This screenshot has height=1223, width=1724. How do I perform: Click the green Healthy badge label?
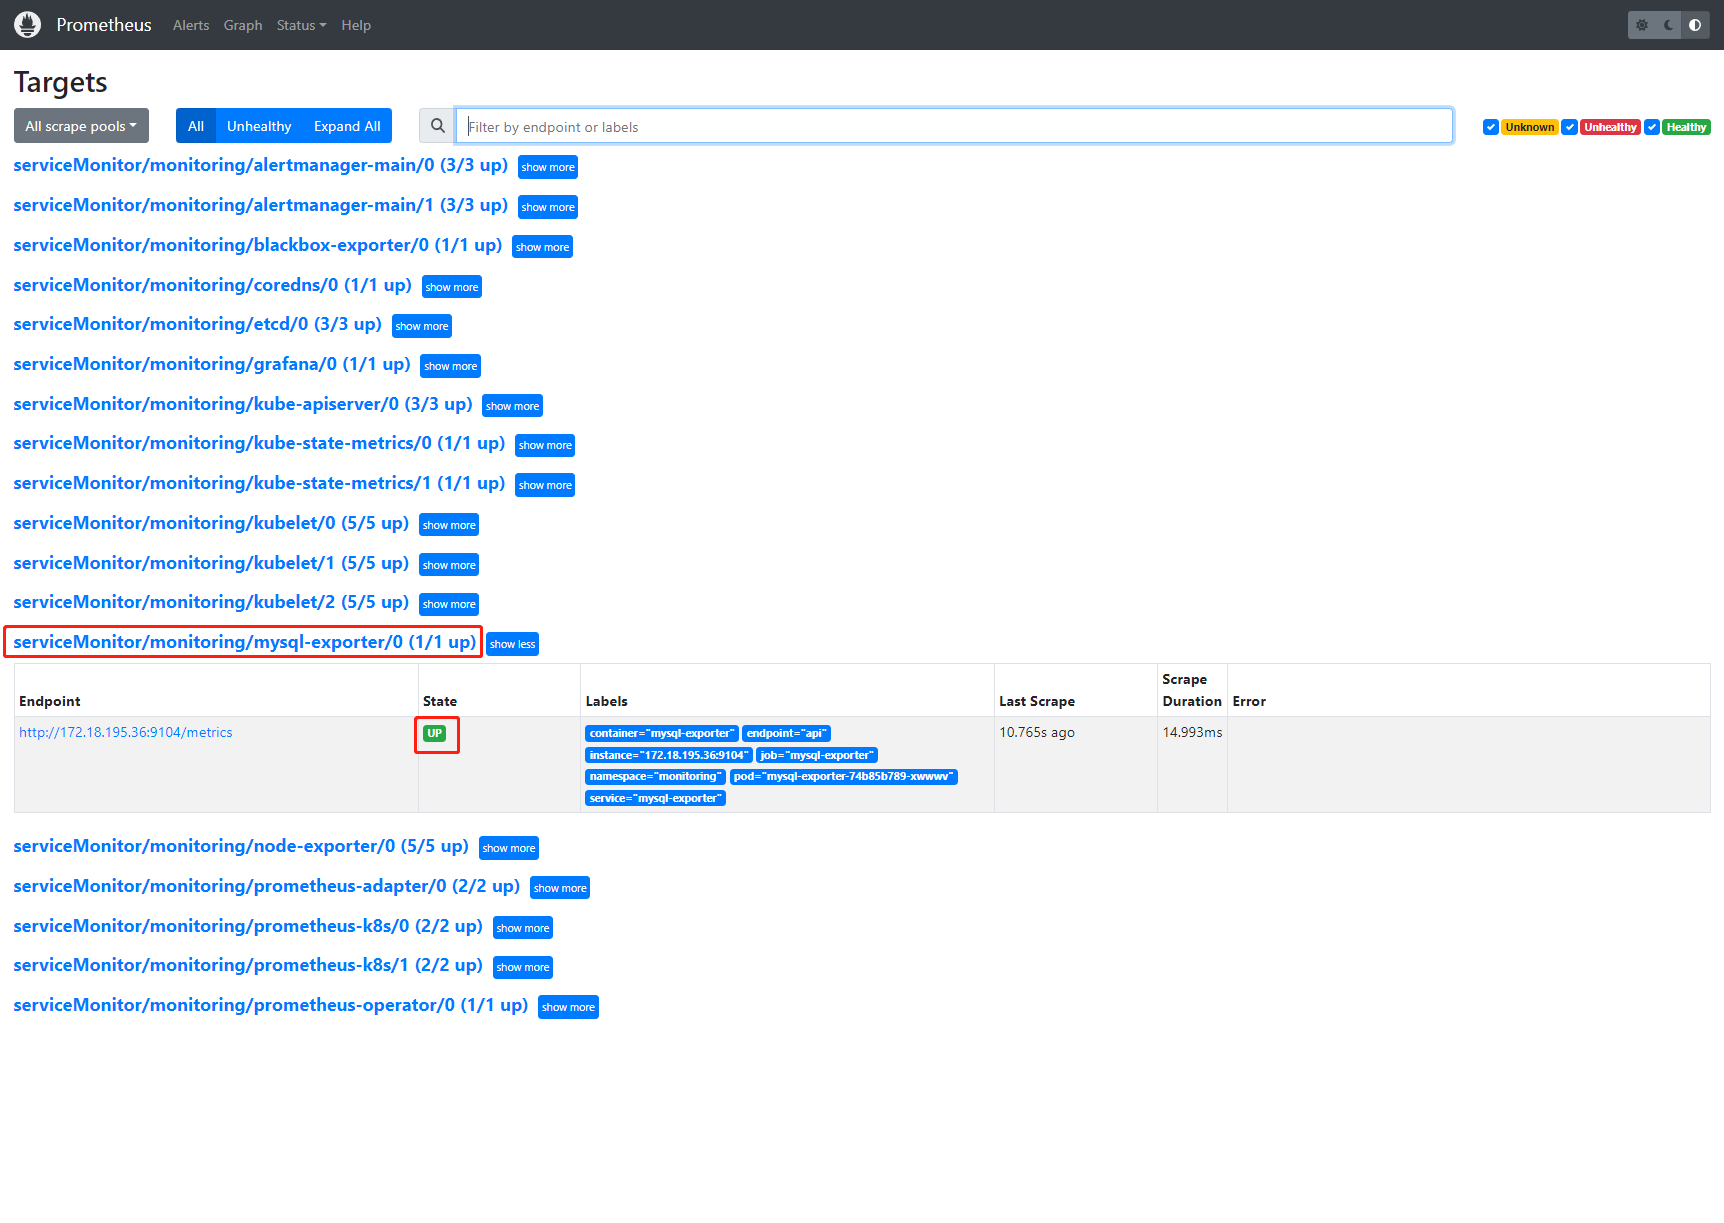(x=1686, y=127)
